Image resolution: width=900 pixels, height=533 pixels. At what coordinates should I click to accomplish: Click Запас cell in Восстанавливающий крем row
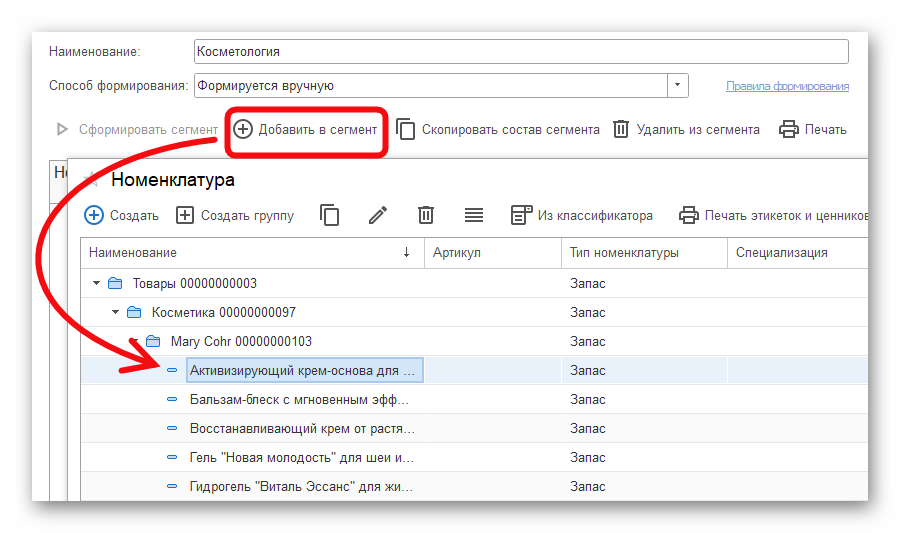click(x=644, y=429)
